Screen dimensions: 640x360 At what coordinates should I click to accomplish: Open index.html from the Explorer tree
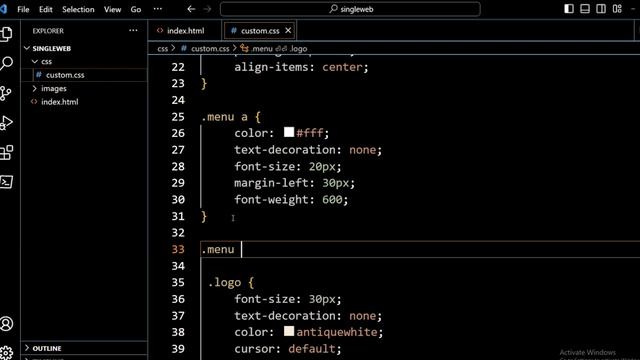point(84,102)
